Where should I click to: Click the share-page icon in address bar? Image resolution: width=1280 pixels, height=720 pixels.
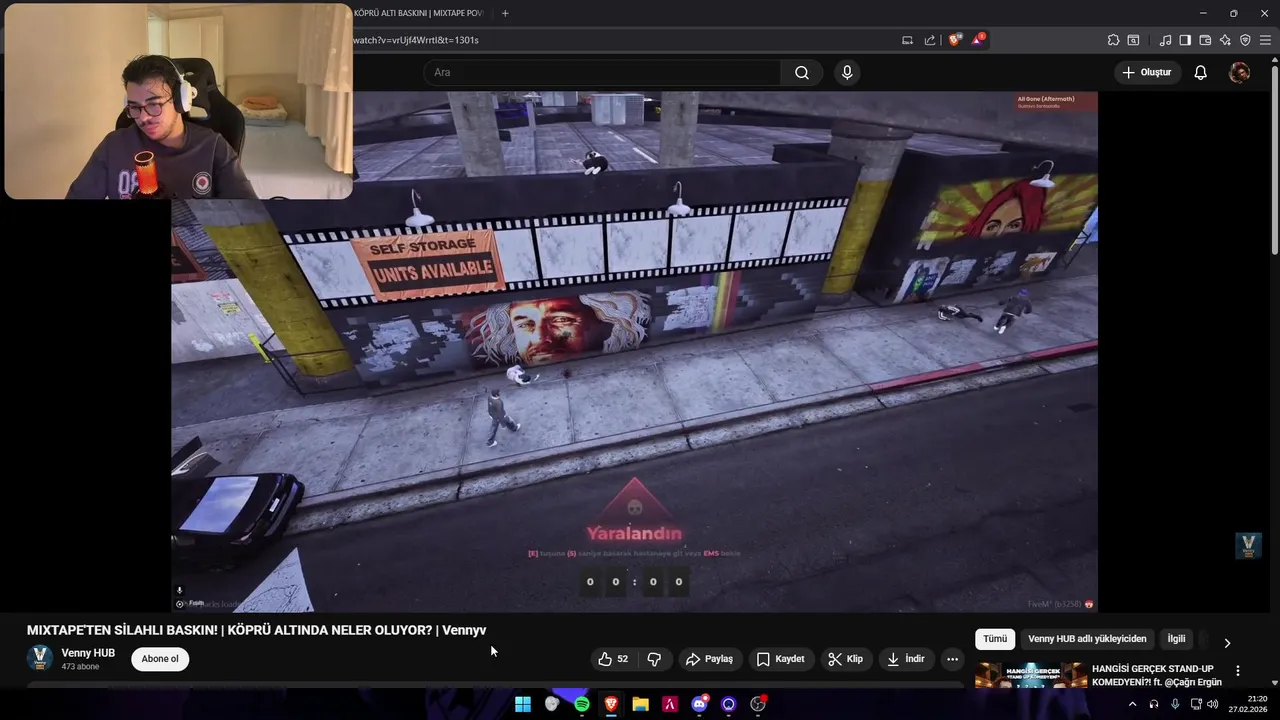pos(930,40)
